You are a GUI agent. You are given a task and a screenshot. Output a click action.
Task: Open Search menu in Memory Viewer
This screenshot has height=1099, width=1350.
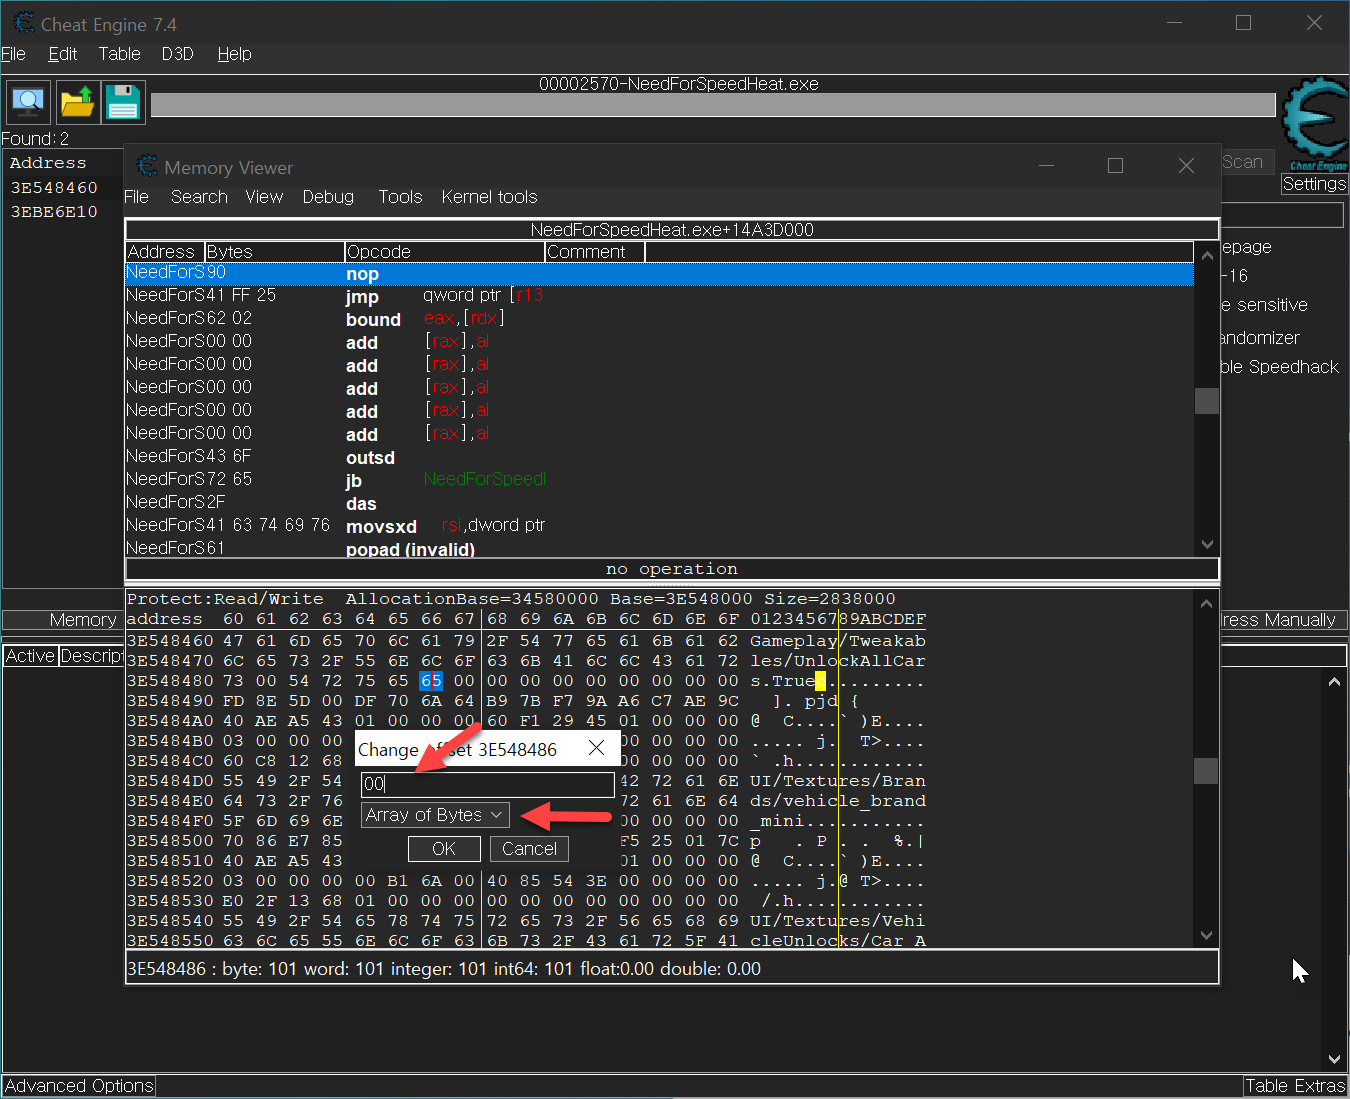tap(199, 197)
